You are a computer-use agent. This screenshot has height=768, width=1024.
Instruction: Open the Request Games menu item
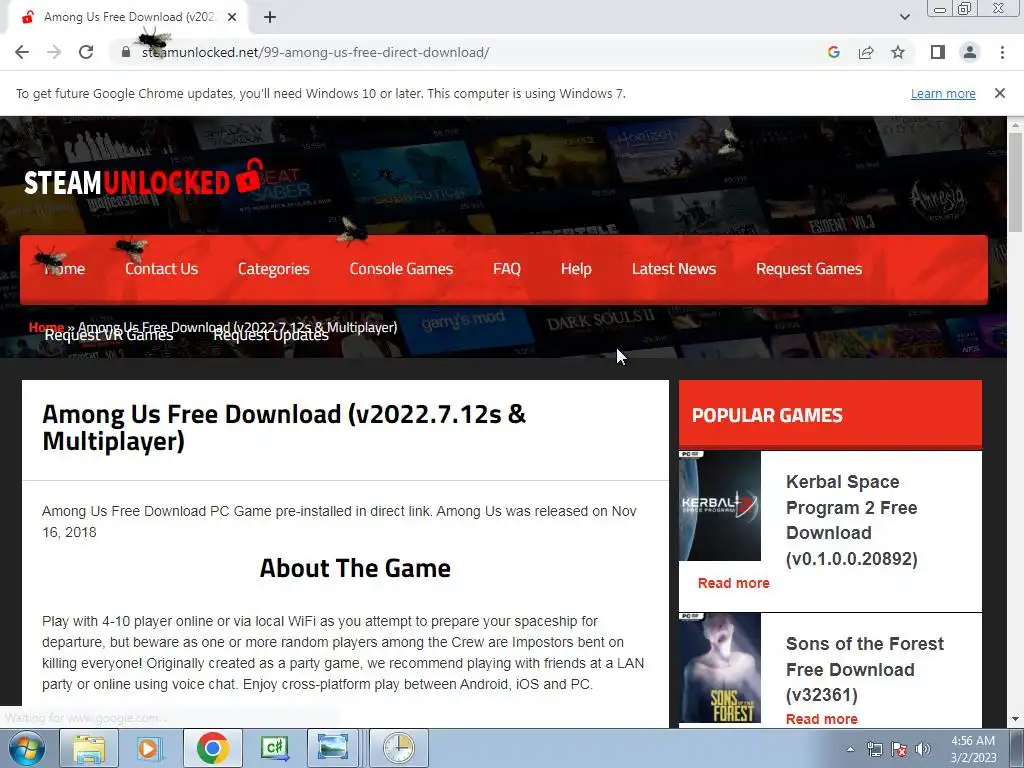click(809, 268)
